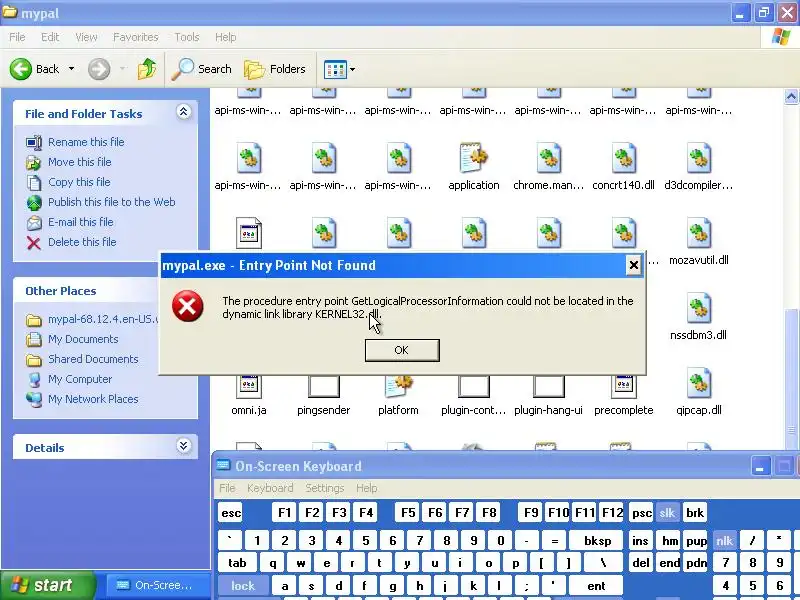
Task: Toggle the Folders pane button
Action: click(275, 69)
